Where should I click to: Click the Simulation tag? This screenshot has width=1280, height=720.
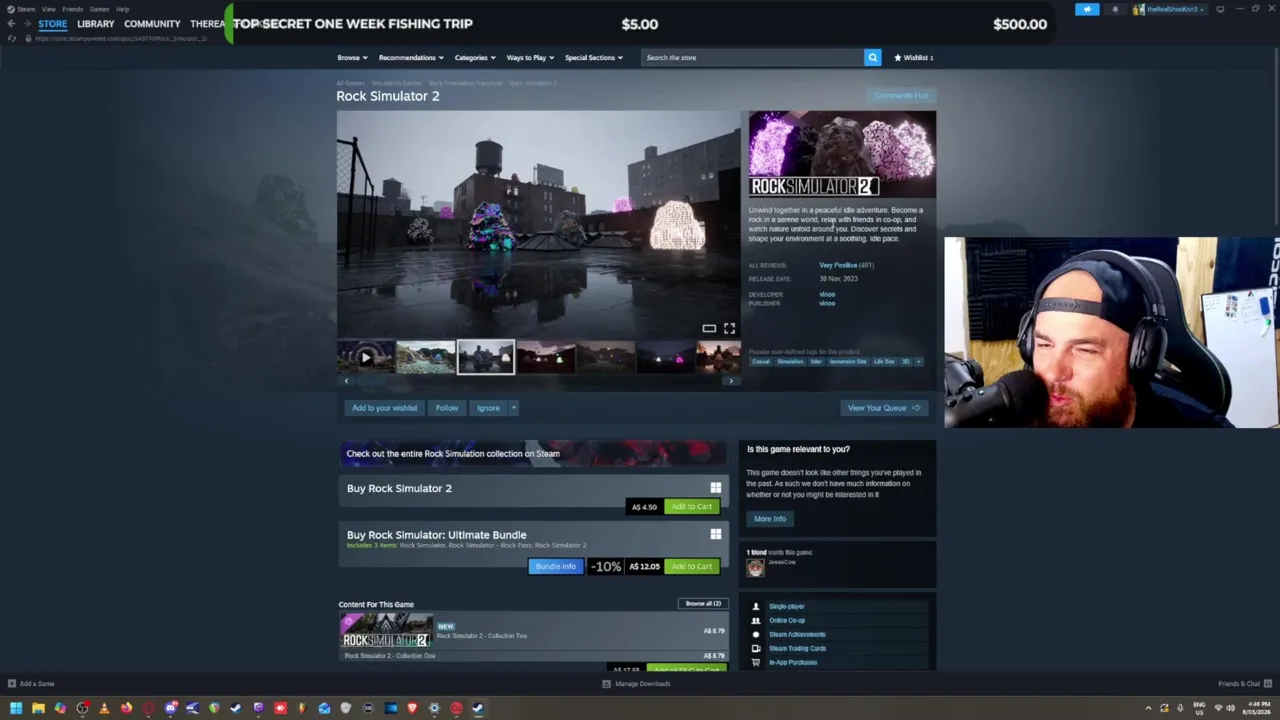coord(790,361)
